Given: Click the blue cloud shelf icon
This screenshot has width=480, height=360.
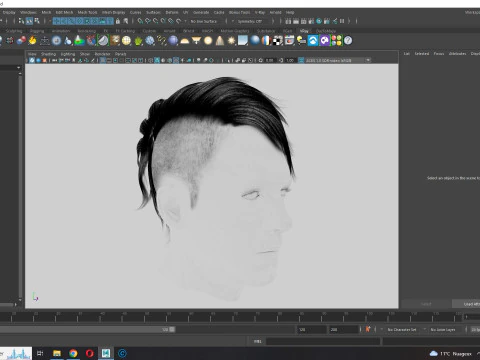Looking at the screenshot, I should click(x=313, y=41).
